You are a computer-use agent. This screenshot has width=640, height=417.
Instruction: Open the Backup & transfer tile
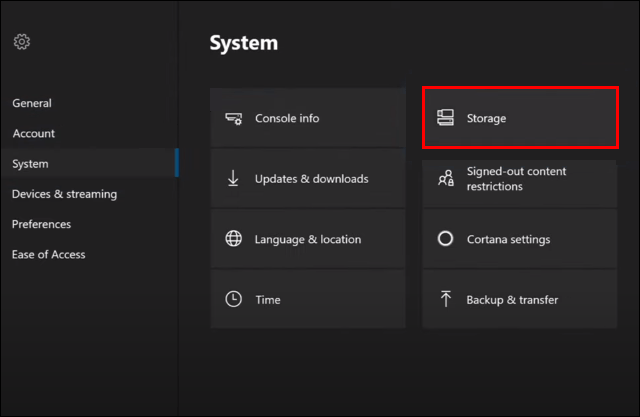(x=520, y=299)
